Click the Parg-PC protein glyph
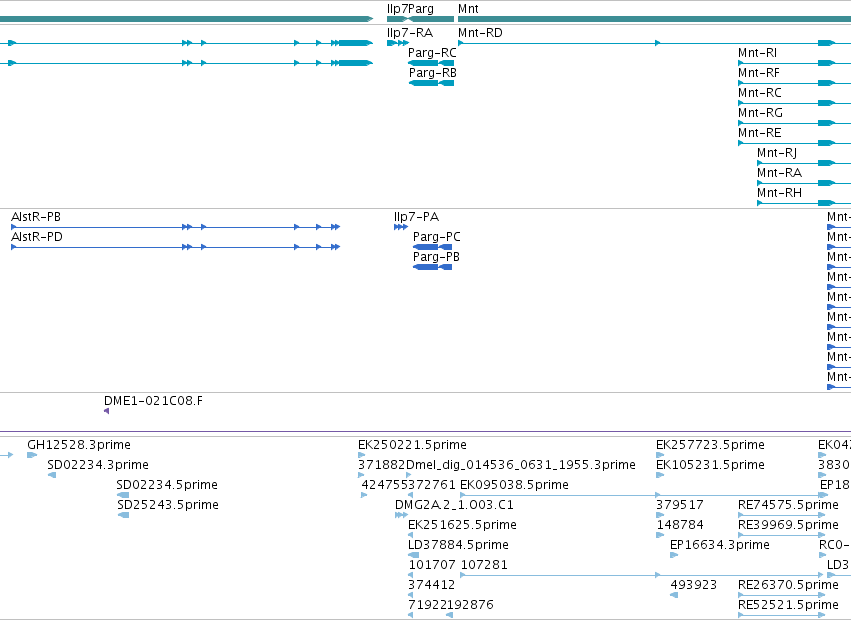Screen dimensions: 851x620 coord(433,247)
